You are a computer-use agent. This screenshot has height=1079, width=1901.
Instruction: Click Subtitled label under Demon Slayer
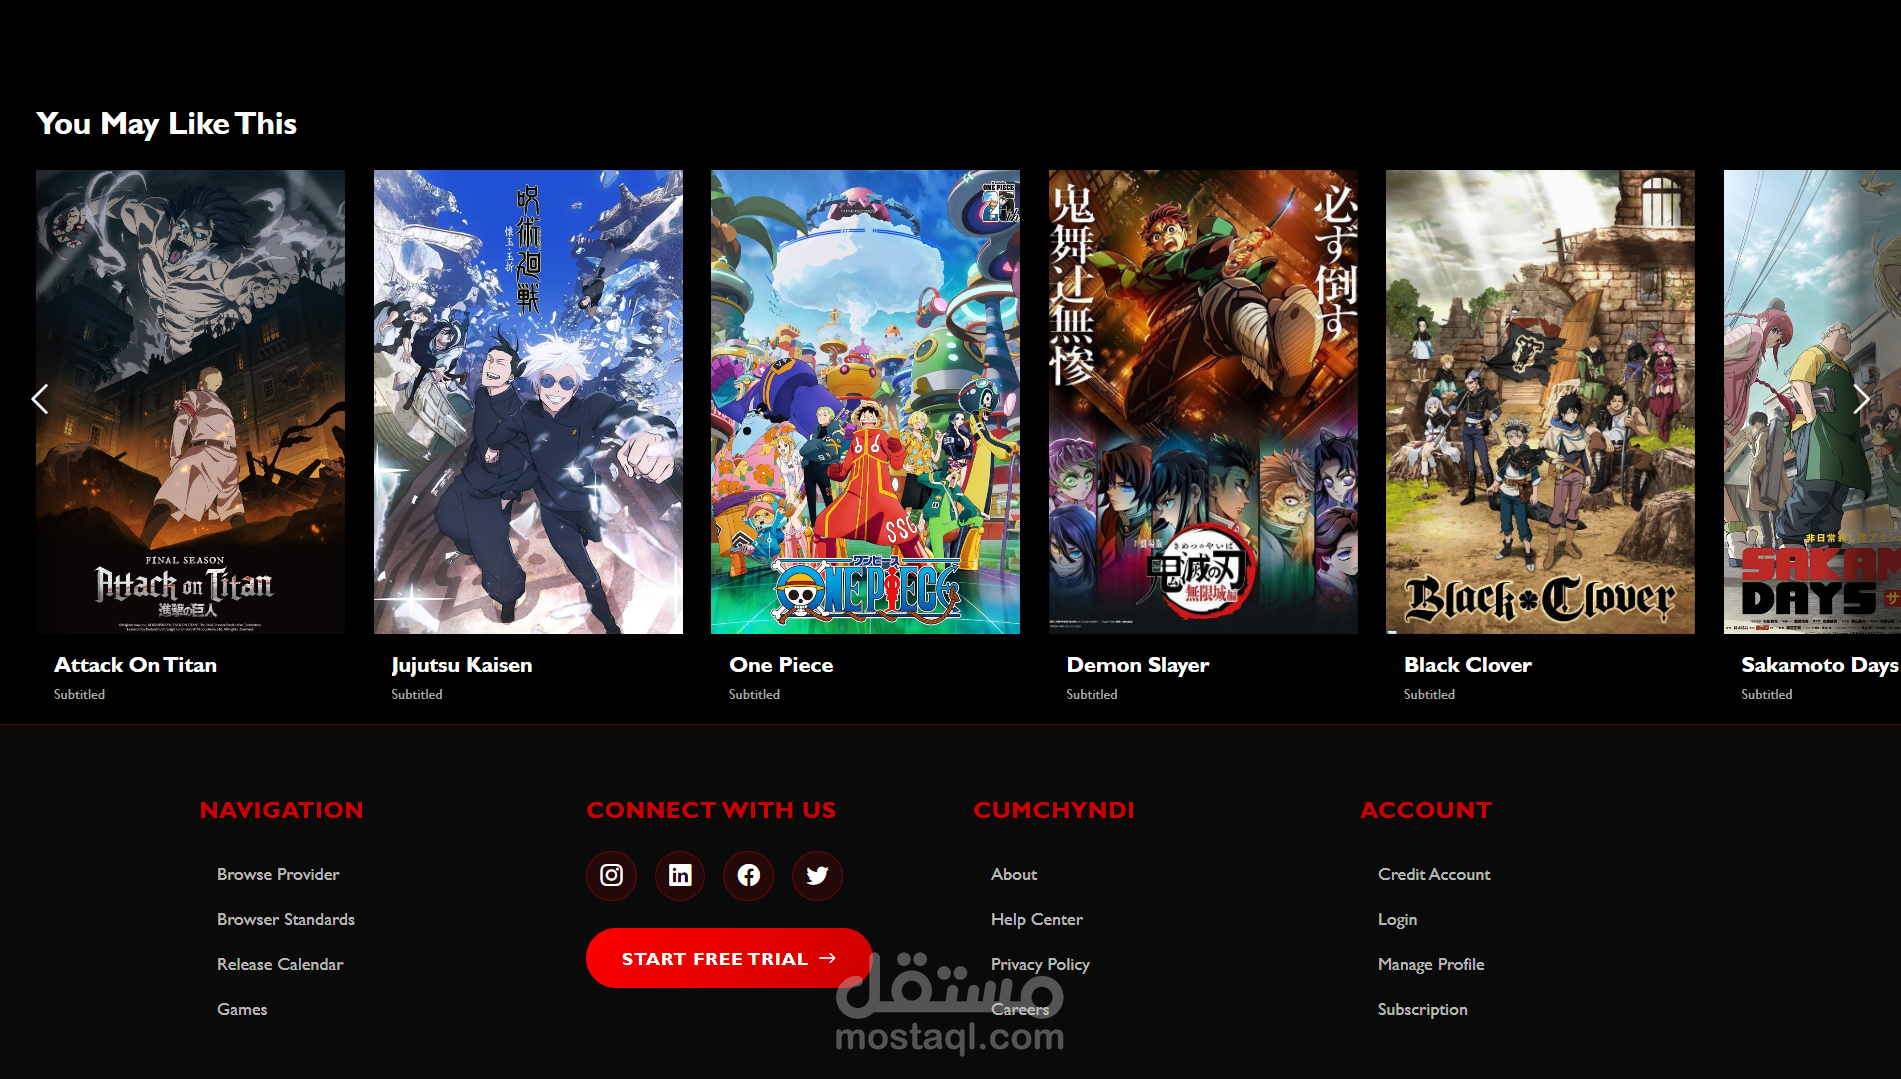1091,694
